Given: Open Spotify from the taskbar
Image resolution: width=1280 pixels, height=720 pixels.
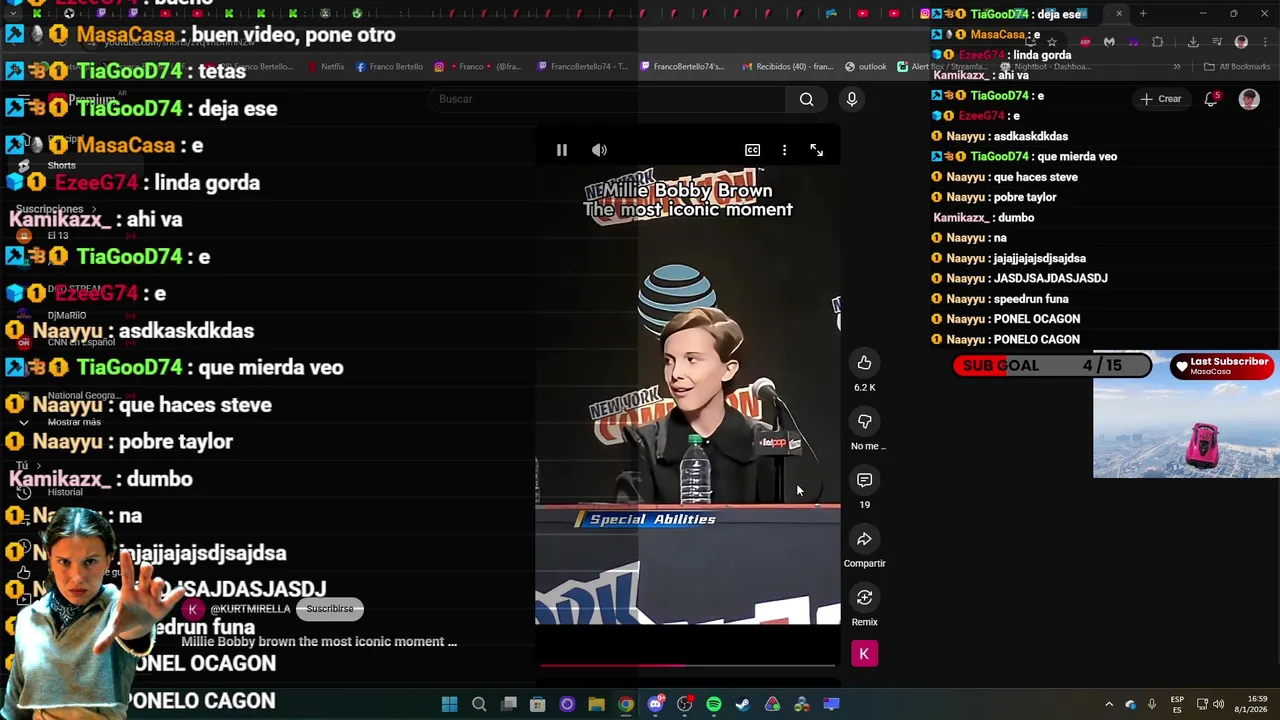Looking at the screenshot, I should 713,704.
